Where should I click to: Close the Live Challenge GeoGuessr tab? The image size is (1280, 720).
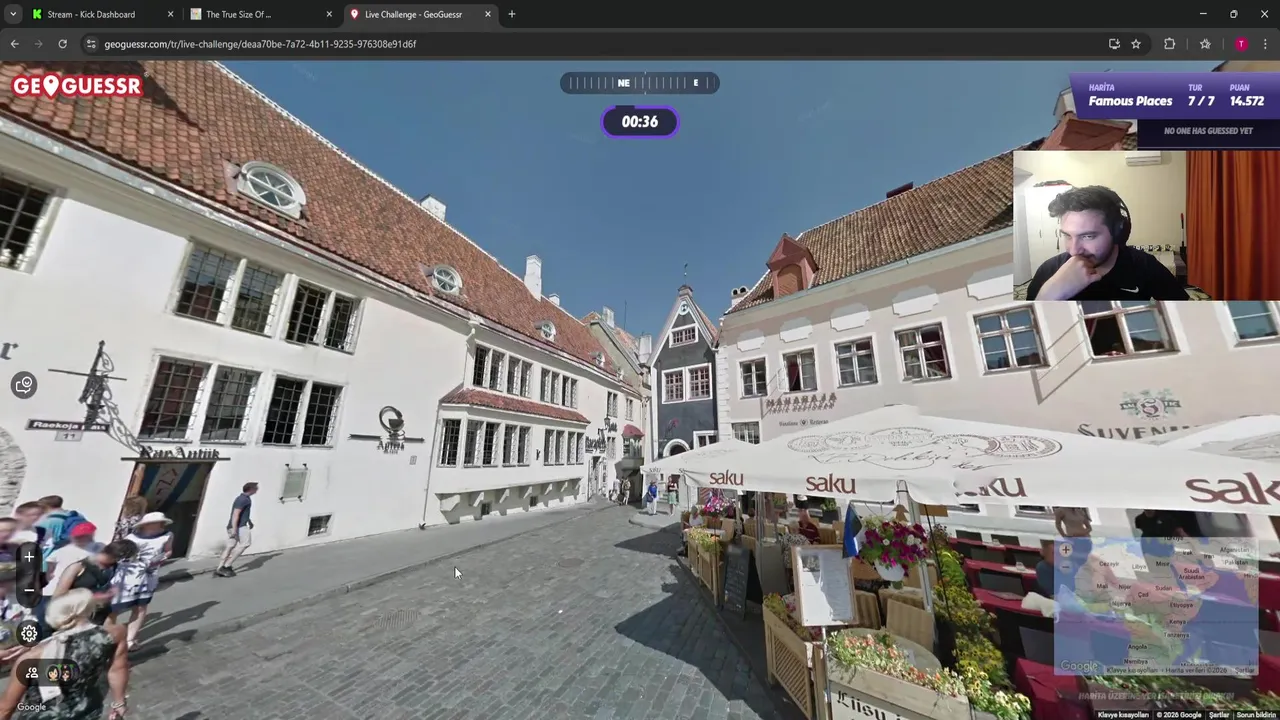click(488, 14)
